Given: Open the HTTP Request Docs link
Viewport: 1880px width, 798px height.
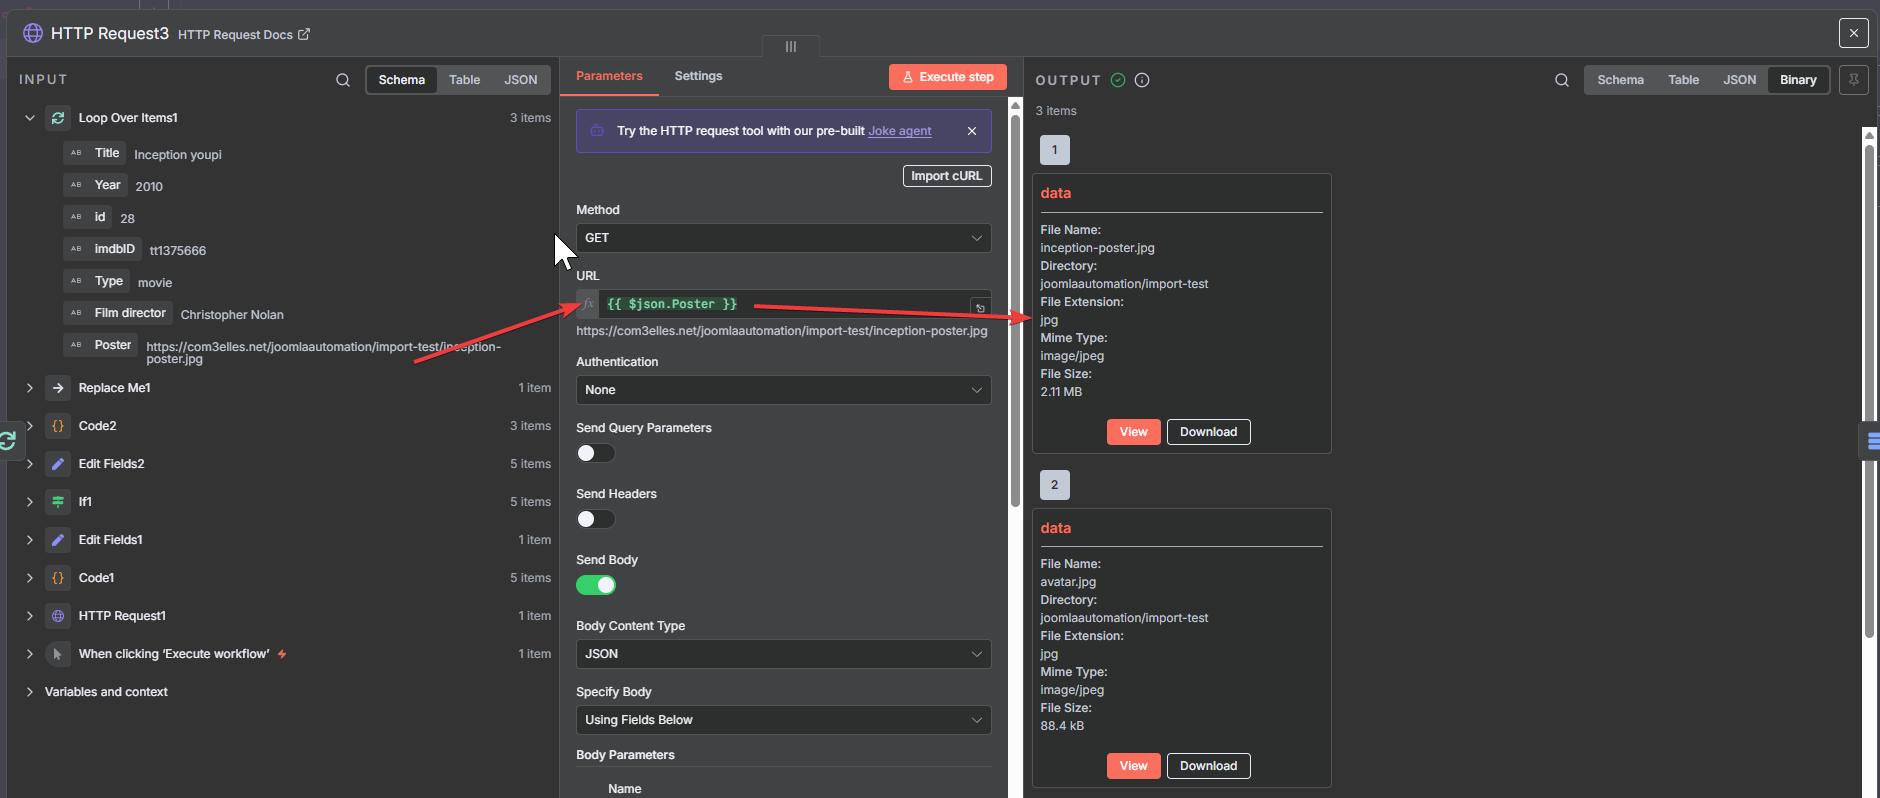Looking at the screenshot, I should click(x=244, y=35).
